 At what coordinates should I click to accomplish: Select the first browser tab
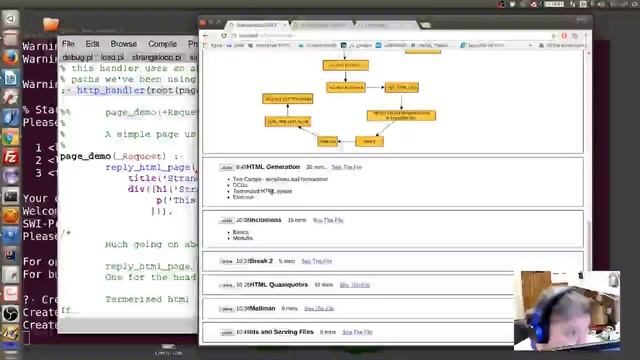(257, 25)
